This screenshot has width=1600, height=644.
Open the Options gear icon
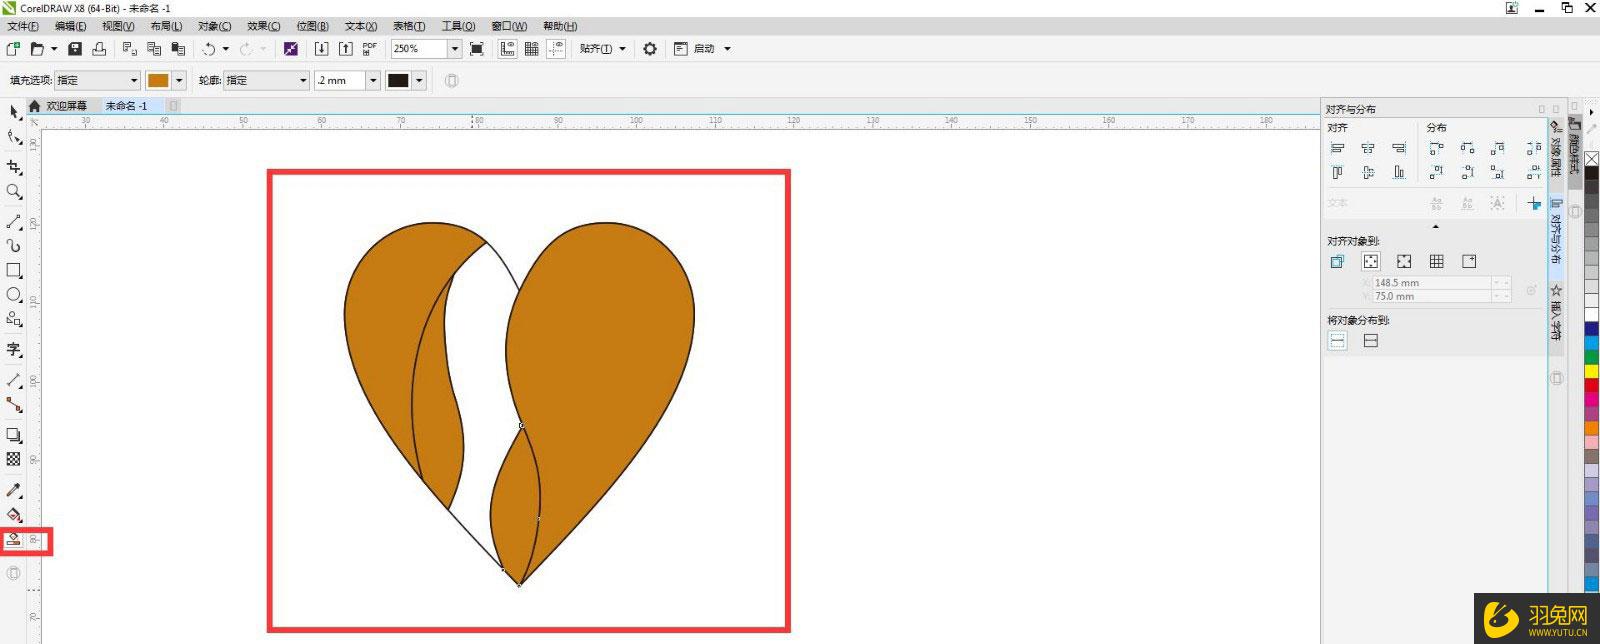pos(650,49)
